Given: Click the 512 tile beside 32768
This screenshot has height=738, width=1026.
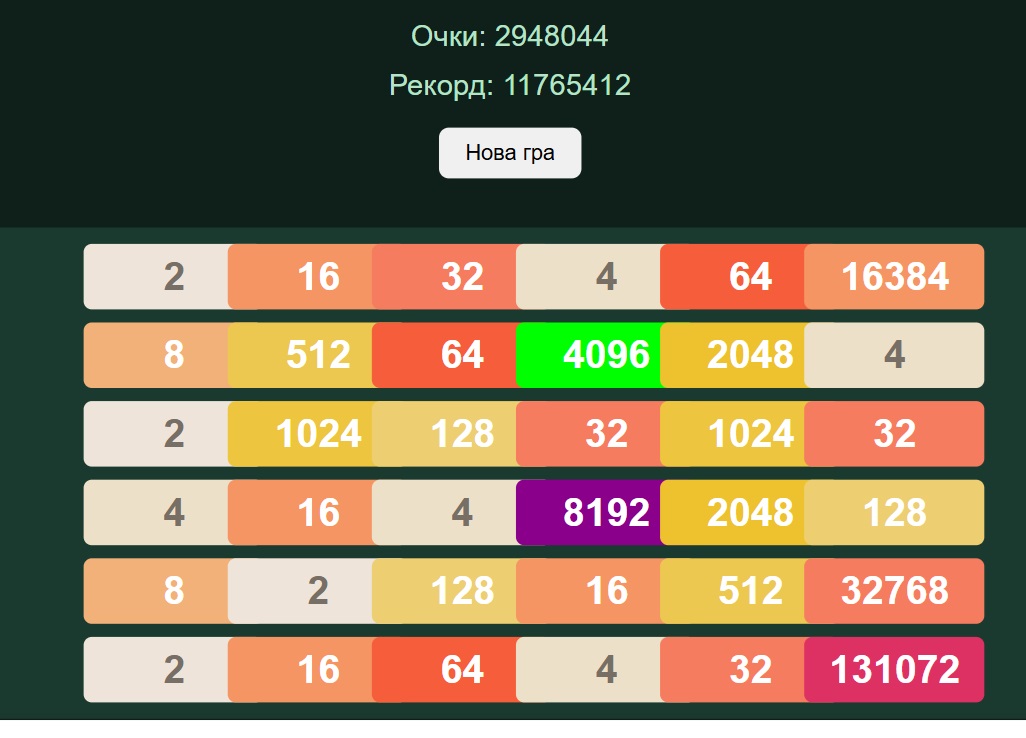Looking at the screenshot, I should tap(733, 591).
